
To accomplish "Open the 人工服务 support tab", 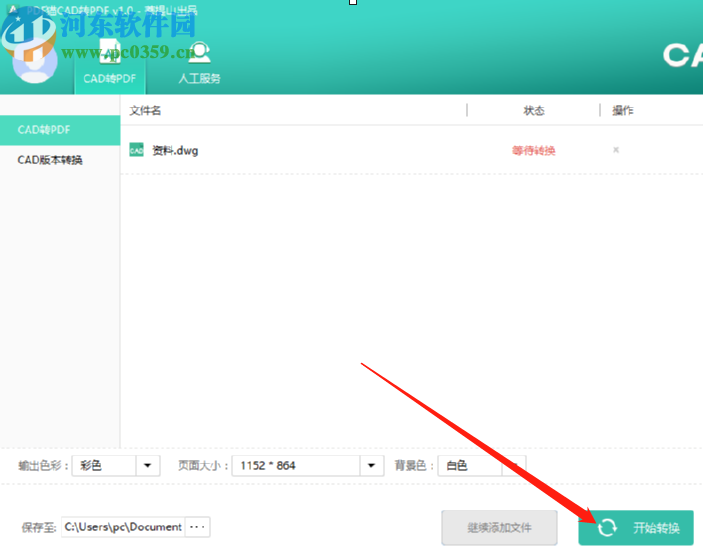I will [199, 63].
